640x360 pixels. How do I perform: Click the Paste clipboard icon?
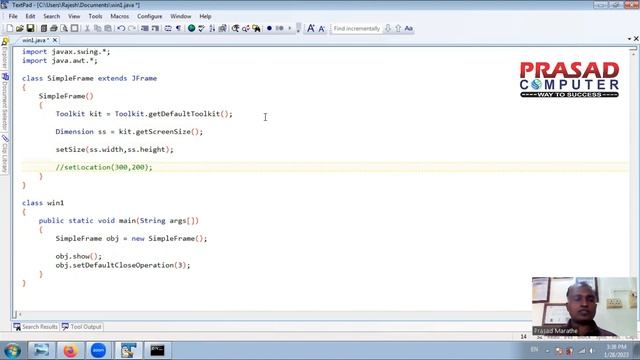[x=108, y=29]
